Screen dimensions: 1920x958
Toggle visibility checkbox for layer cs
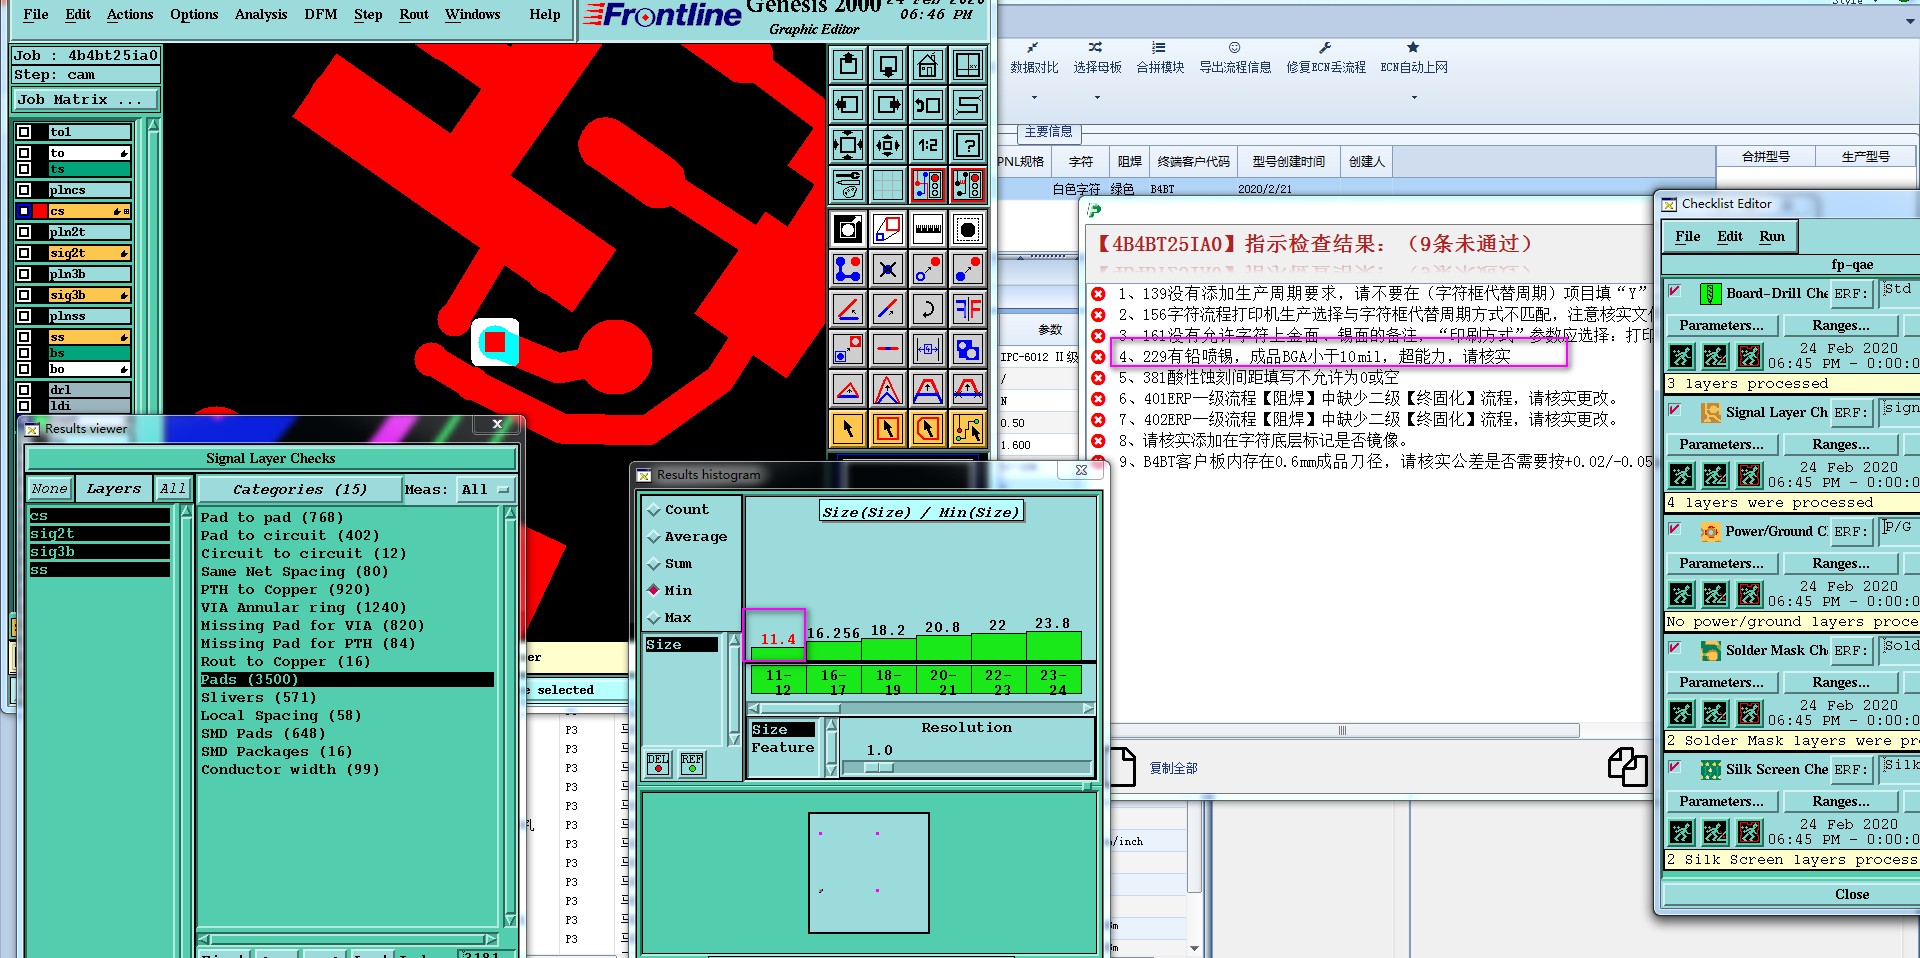24,211
